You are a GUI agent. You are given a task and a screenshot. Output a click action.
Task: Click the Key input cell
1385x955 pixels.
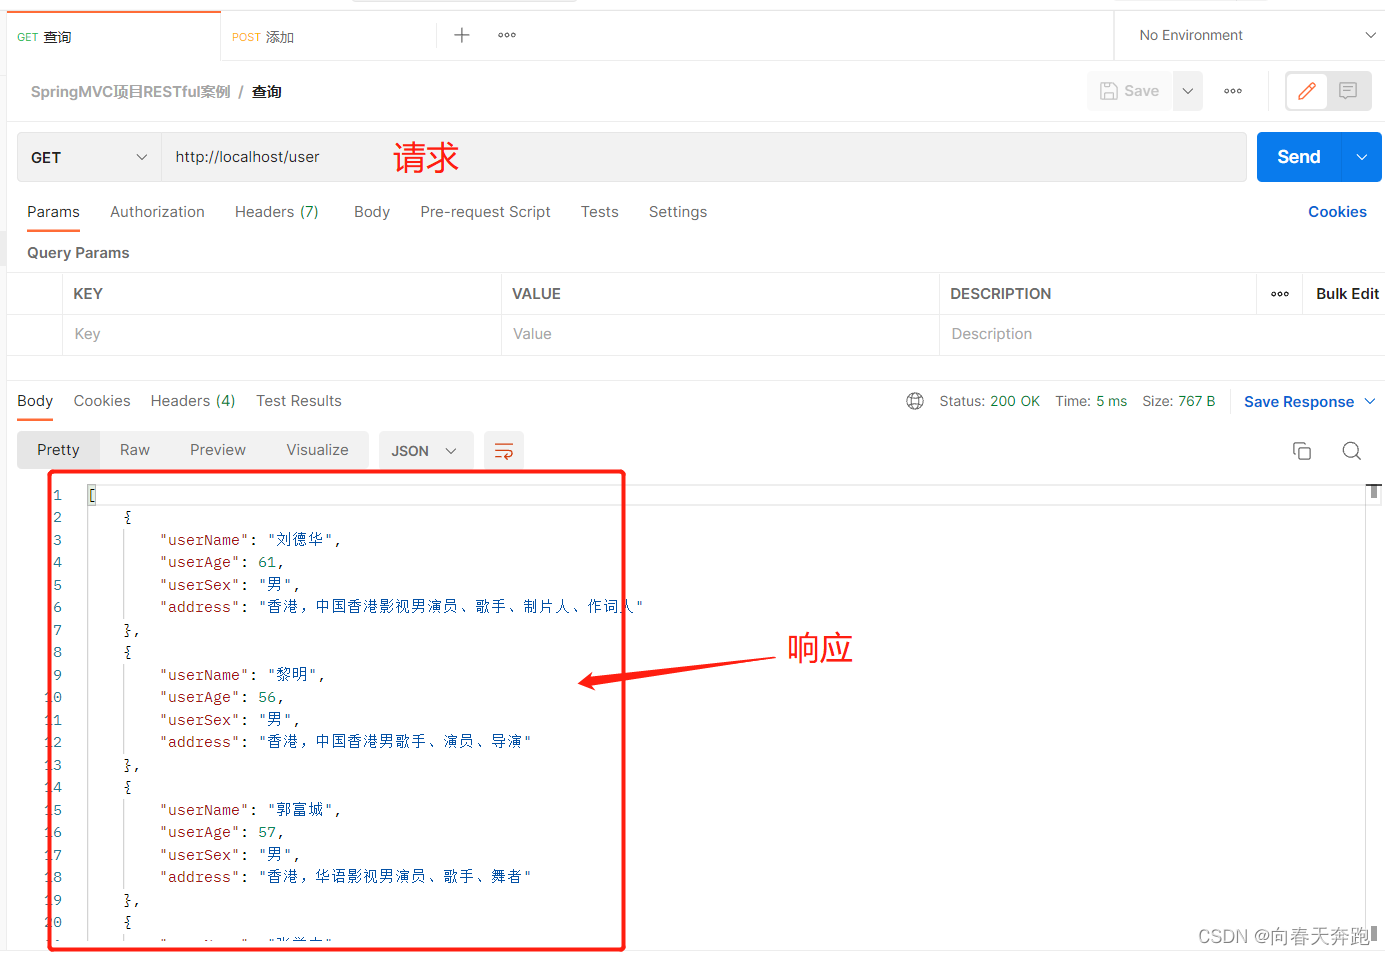coord(282,334)
